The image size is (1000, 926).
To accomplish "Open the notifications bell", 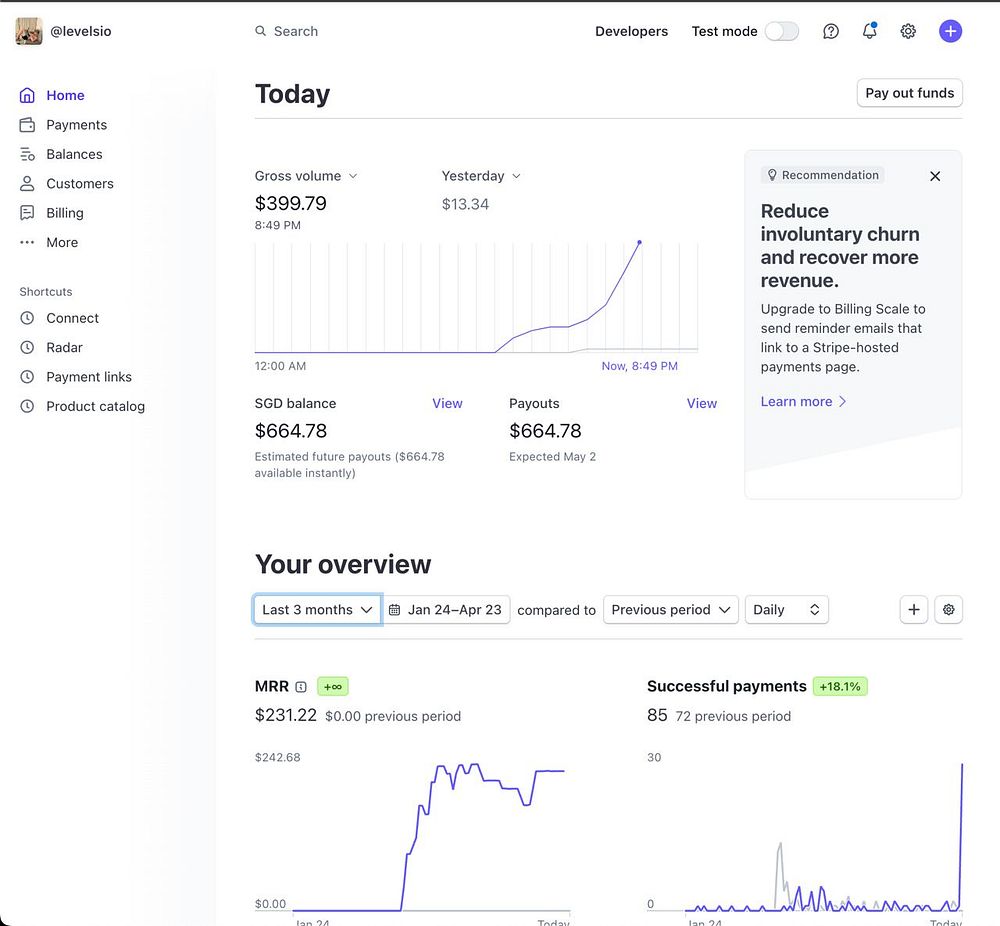I will [x=869, y=31].
